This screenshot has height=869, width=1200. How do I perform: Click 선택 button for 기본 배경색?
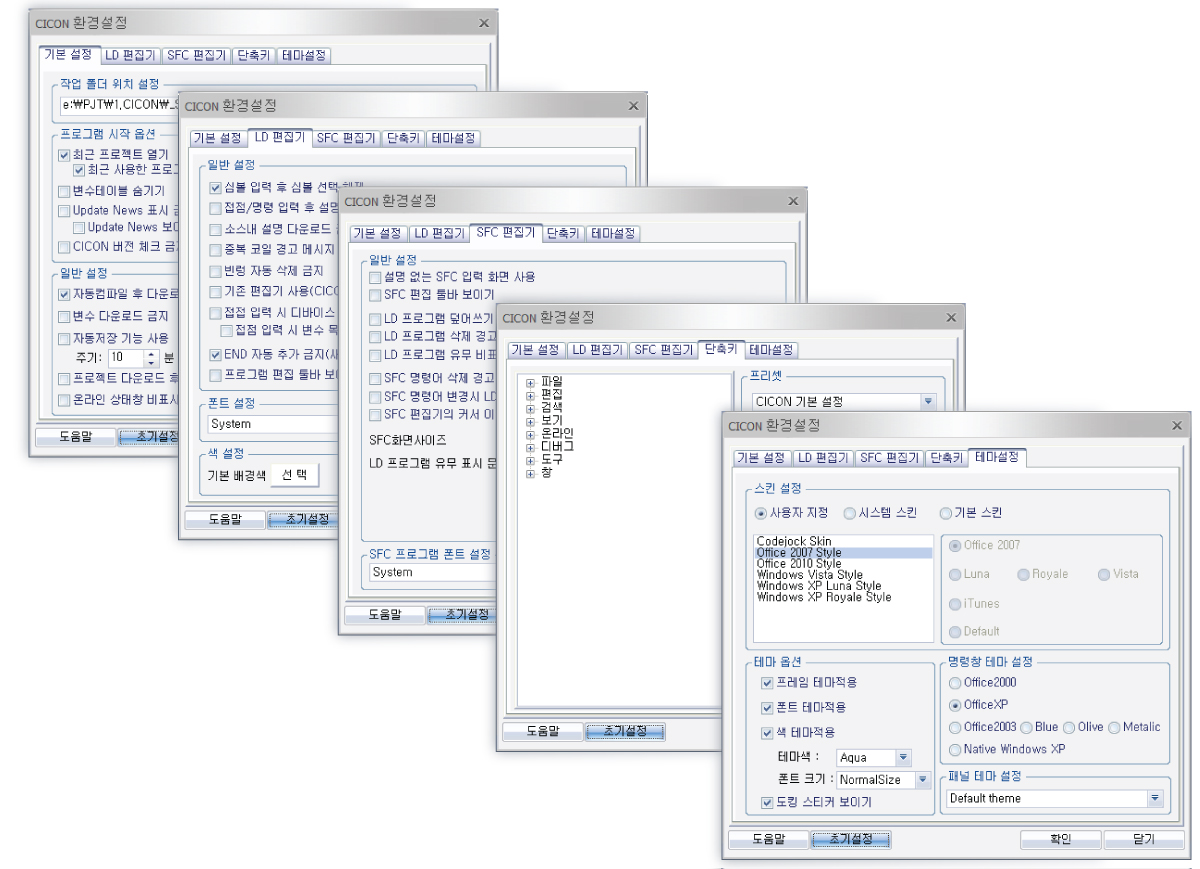click(295, 475)
